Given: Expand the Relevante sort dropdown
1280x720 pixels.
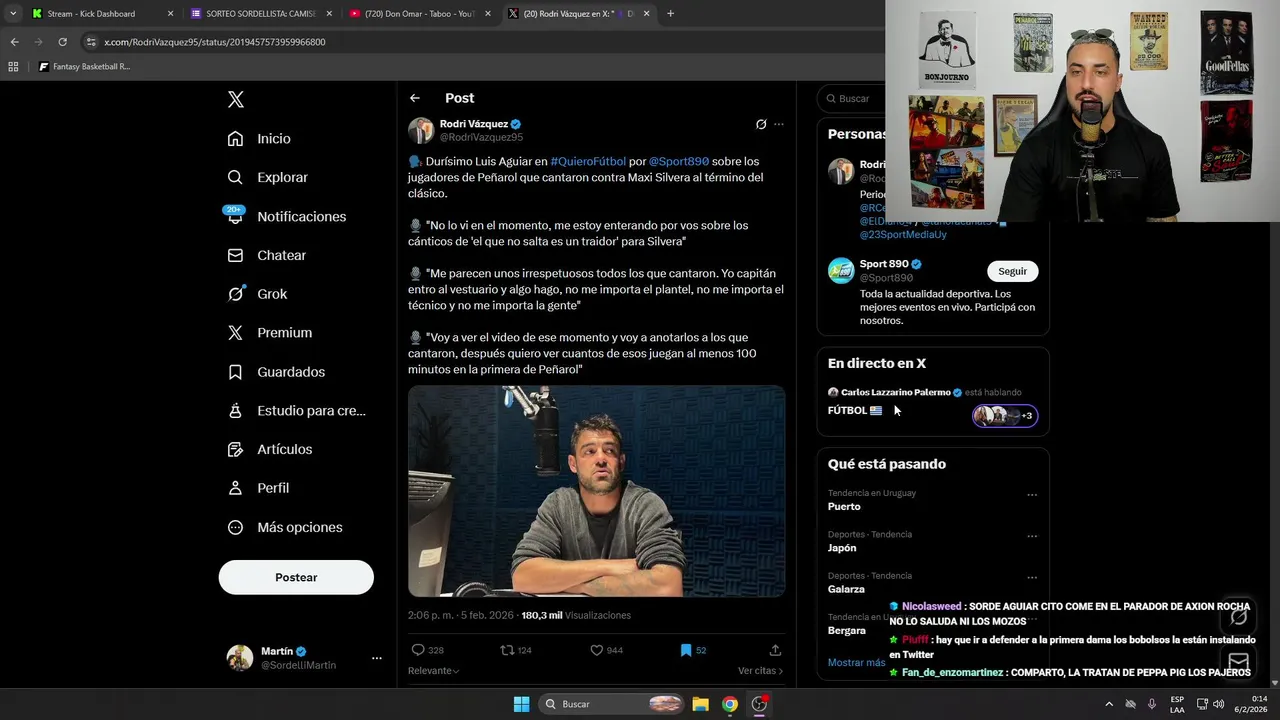Looking at the screenshot, I should (433, 671).
